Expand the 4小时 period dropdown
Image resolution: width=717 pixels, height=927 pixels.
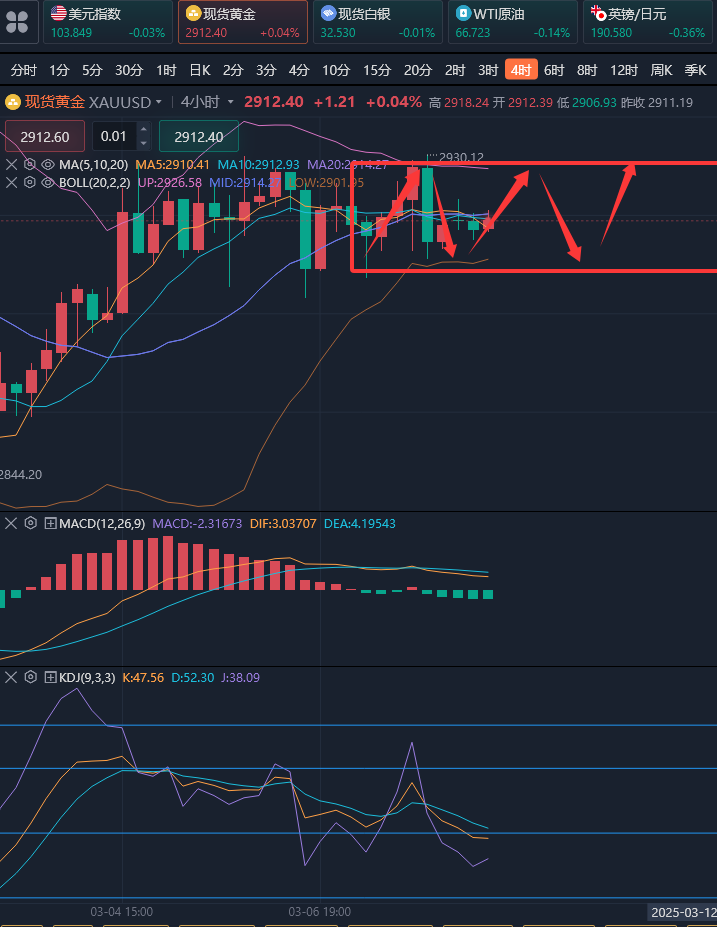point(231,102)
